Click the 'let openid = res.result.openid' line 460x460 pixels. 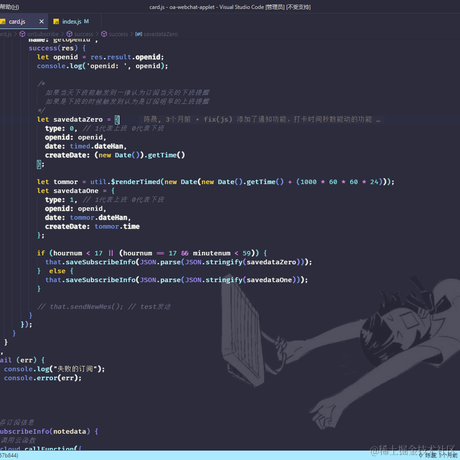(x=100, y=57)
